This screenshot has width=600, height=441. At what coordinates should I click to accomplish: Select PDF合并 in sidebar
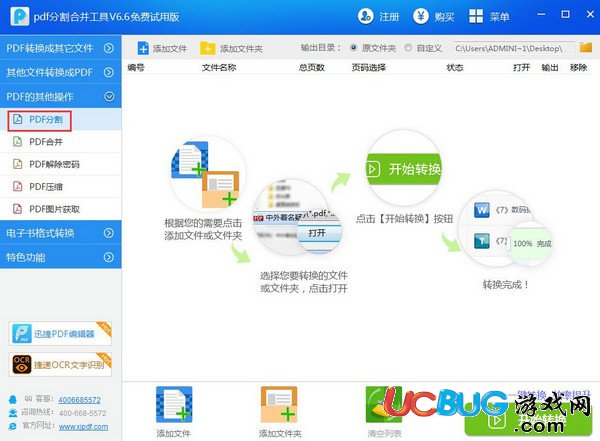(x=60, y=142)
